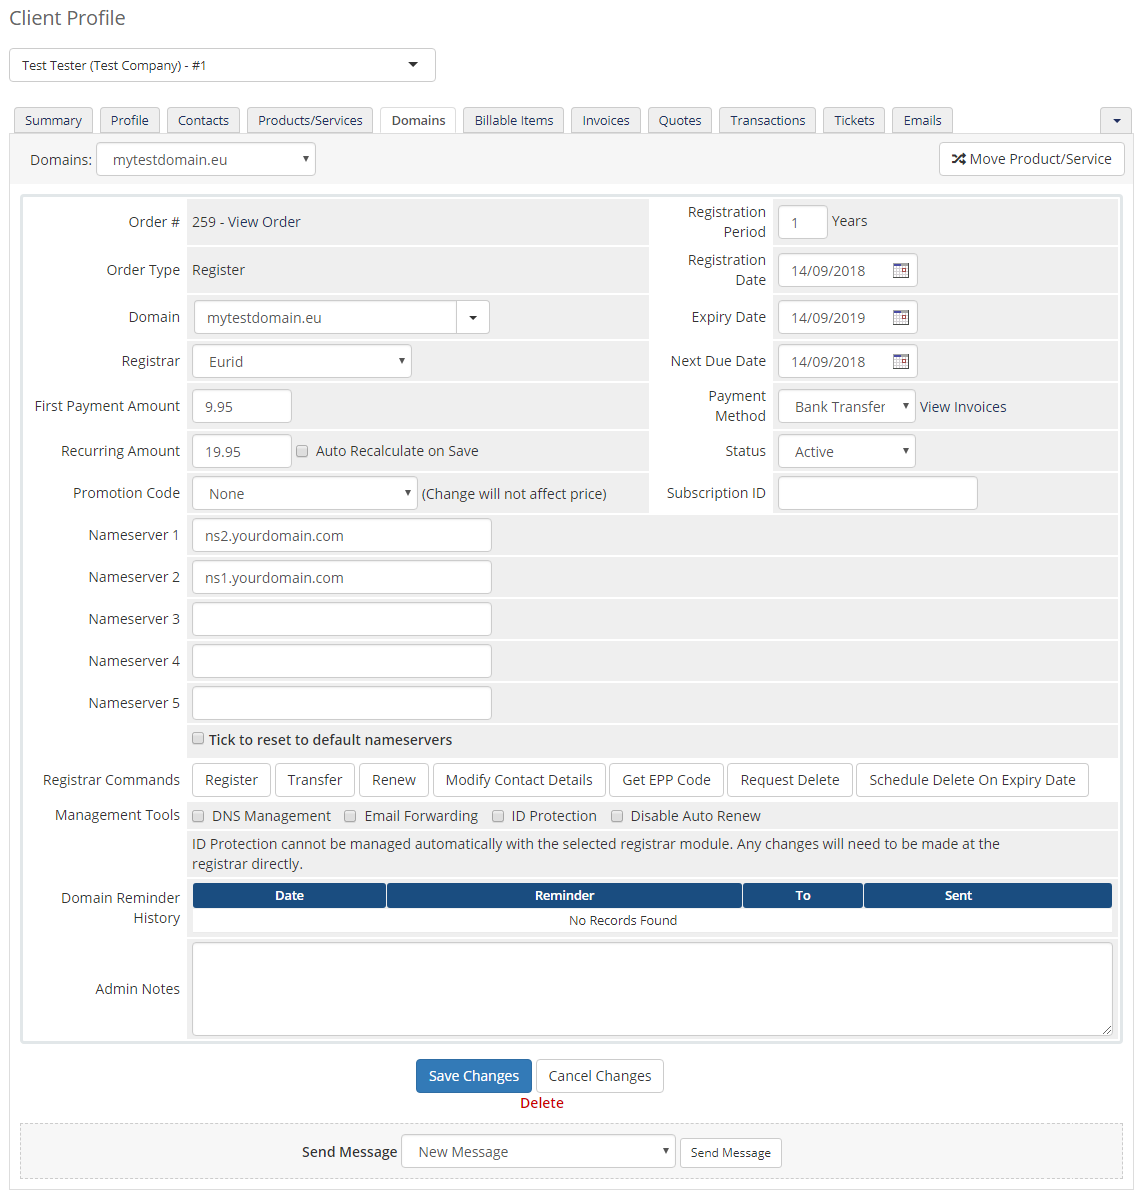Renew the domain via registrar command

tap(393, 780)
